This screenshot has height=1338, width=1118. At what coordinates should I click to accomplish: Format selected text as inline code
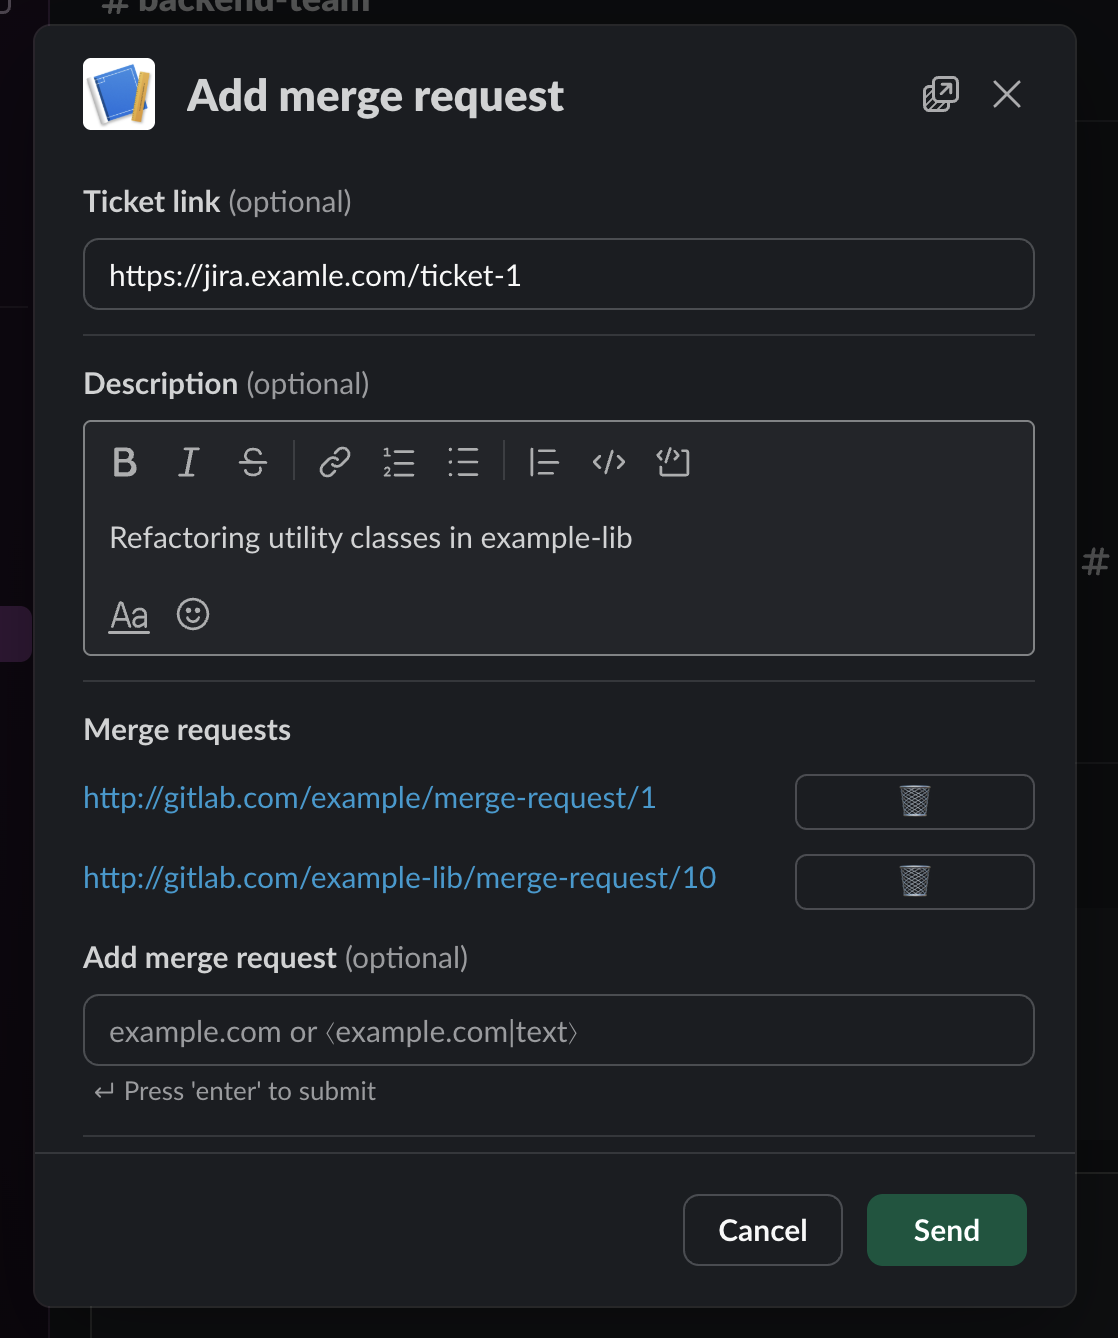pos(608,462)
